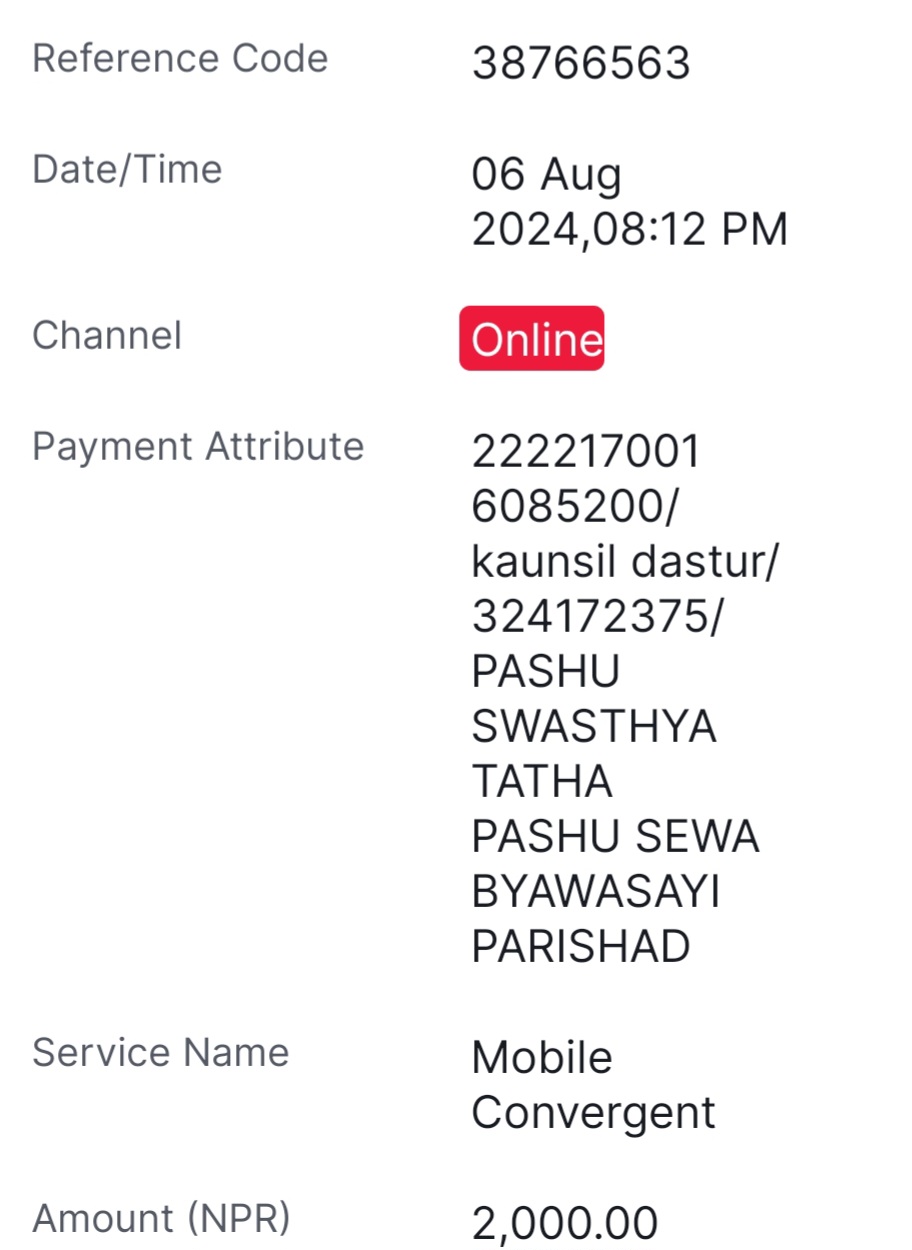
Task: Tap the Amount (NPR) label
Action: coord(161,1219)
